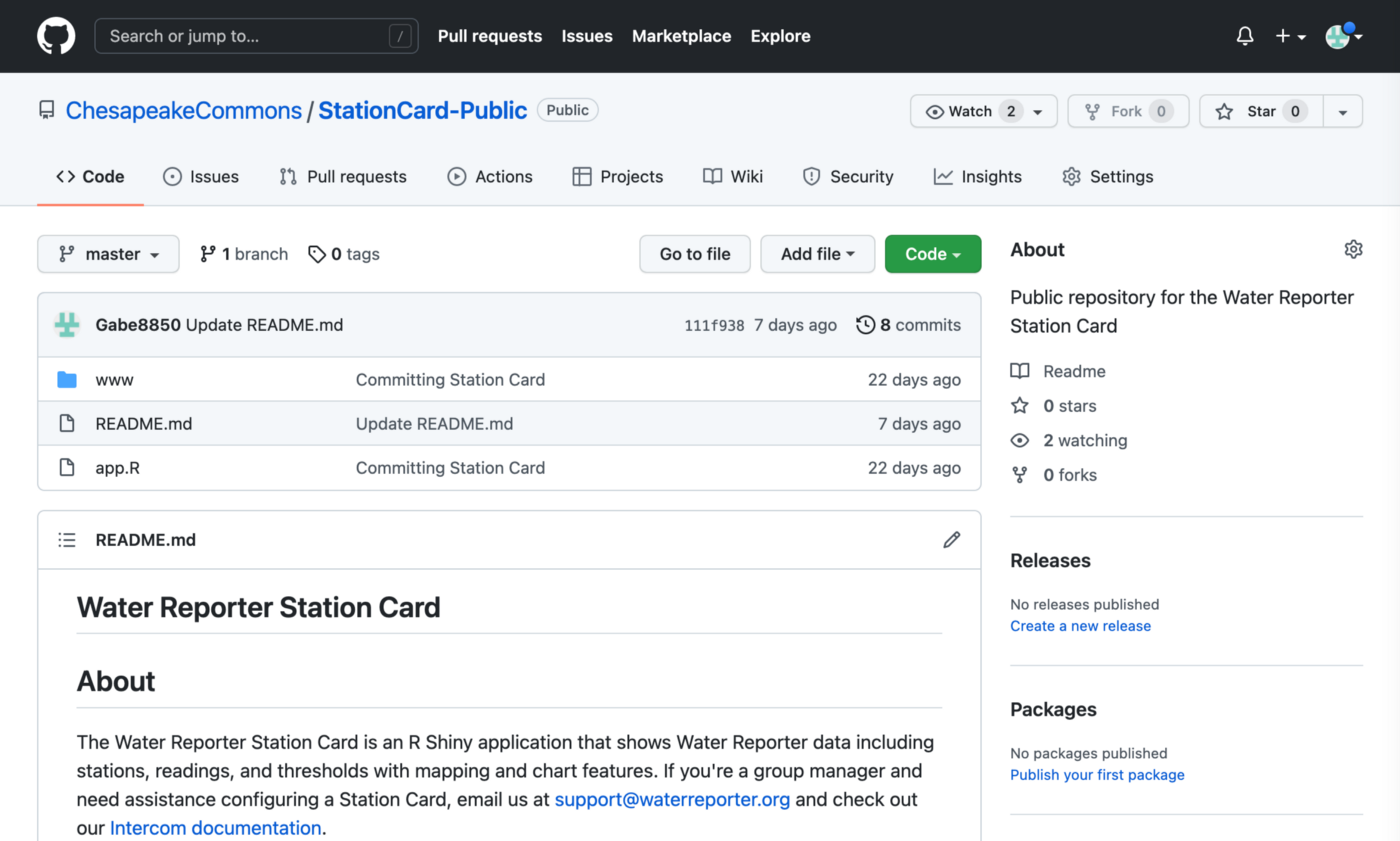Click the www folder icon
The height and width of the screenshot is (841, 1400).
click(x=67, y=380)
